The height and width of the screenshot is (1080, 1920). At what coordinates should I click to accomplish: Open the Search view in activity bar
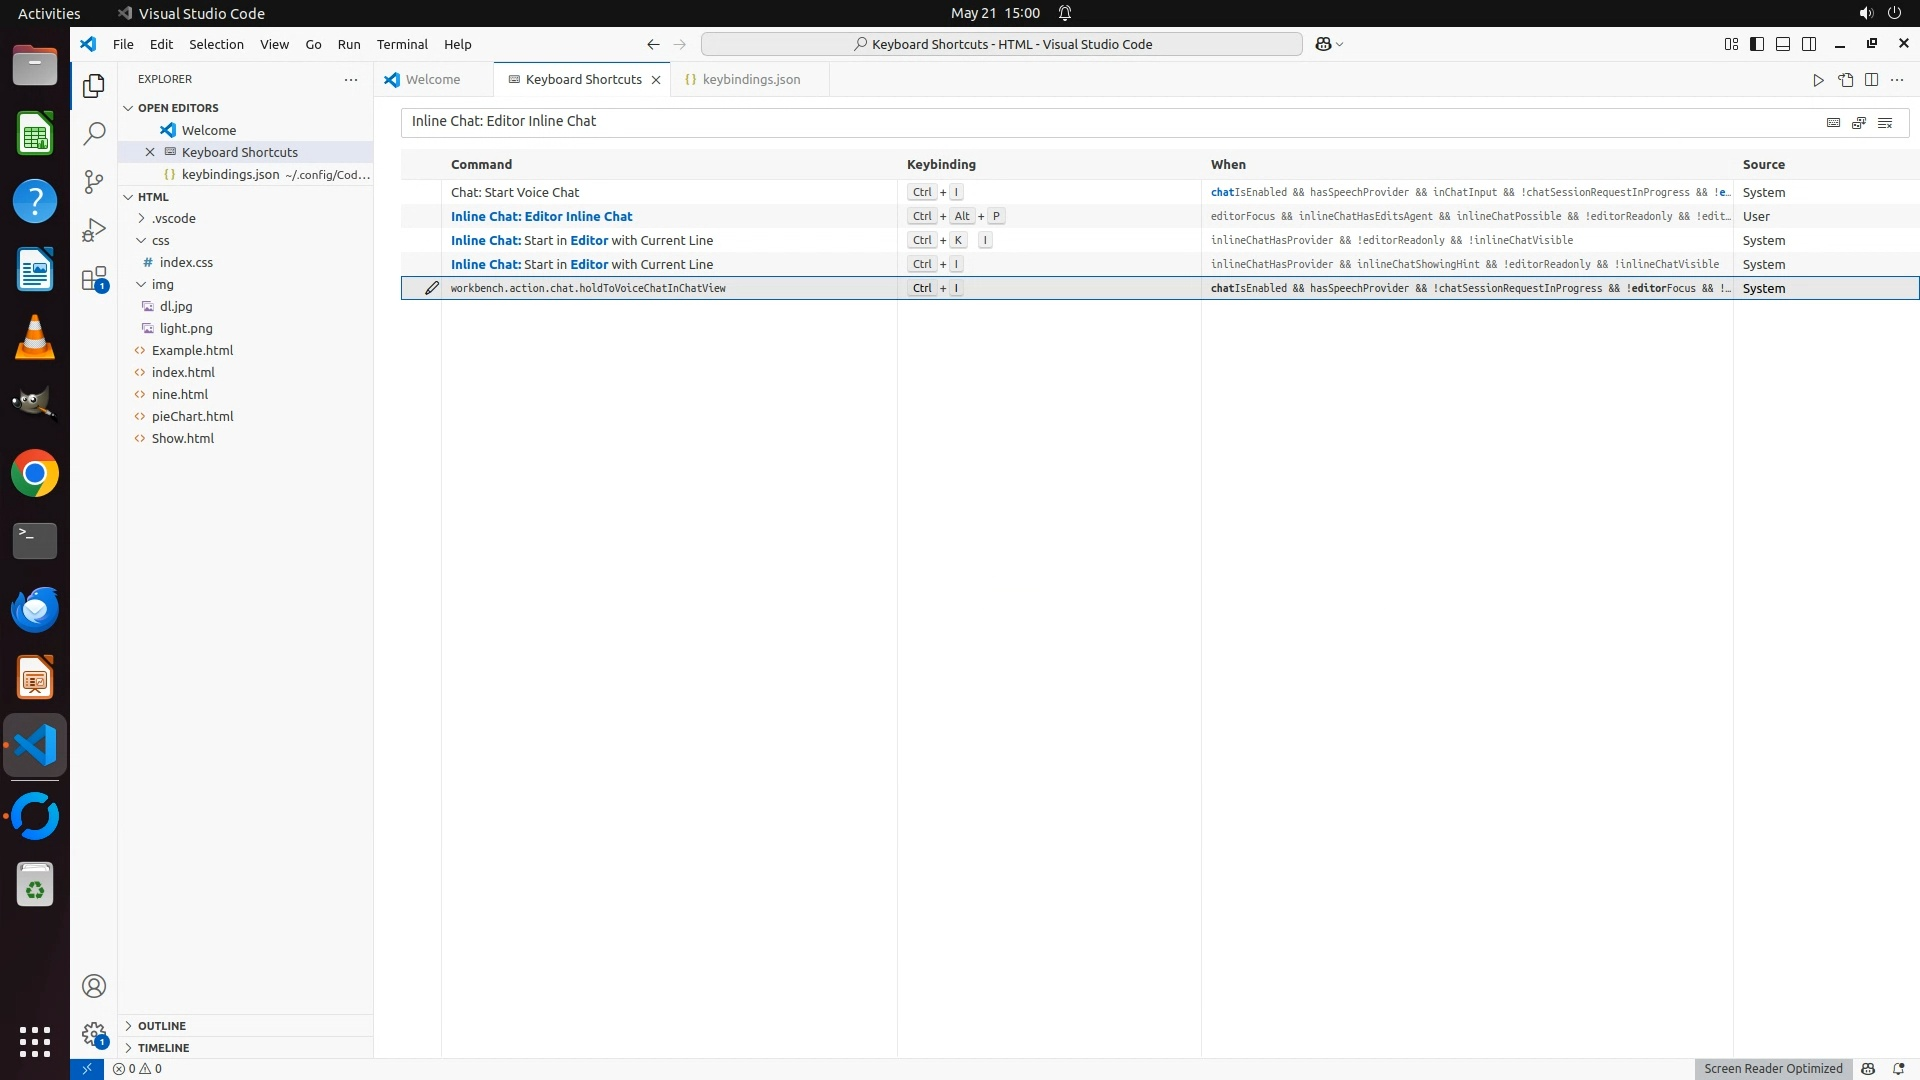pos(94,133)
